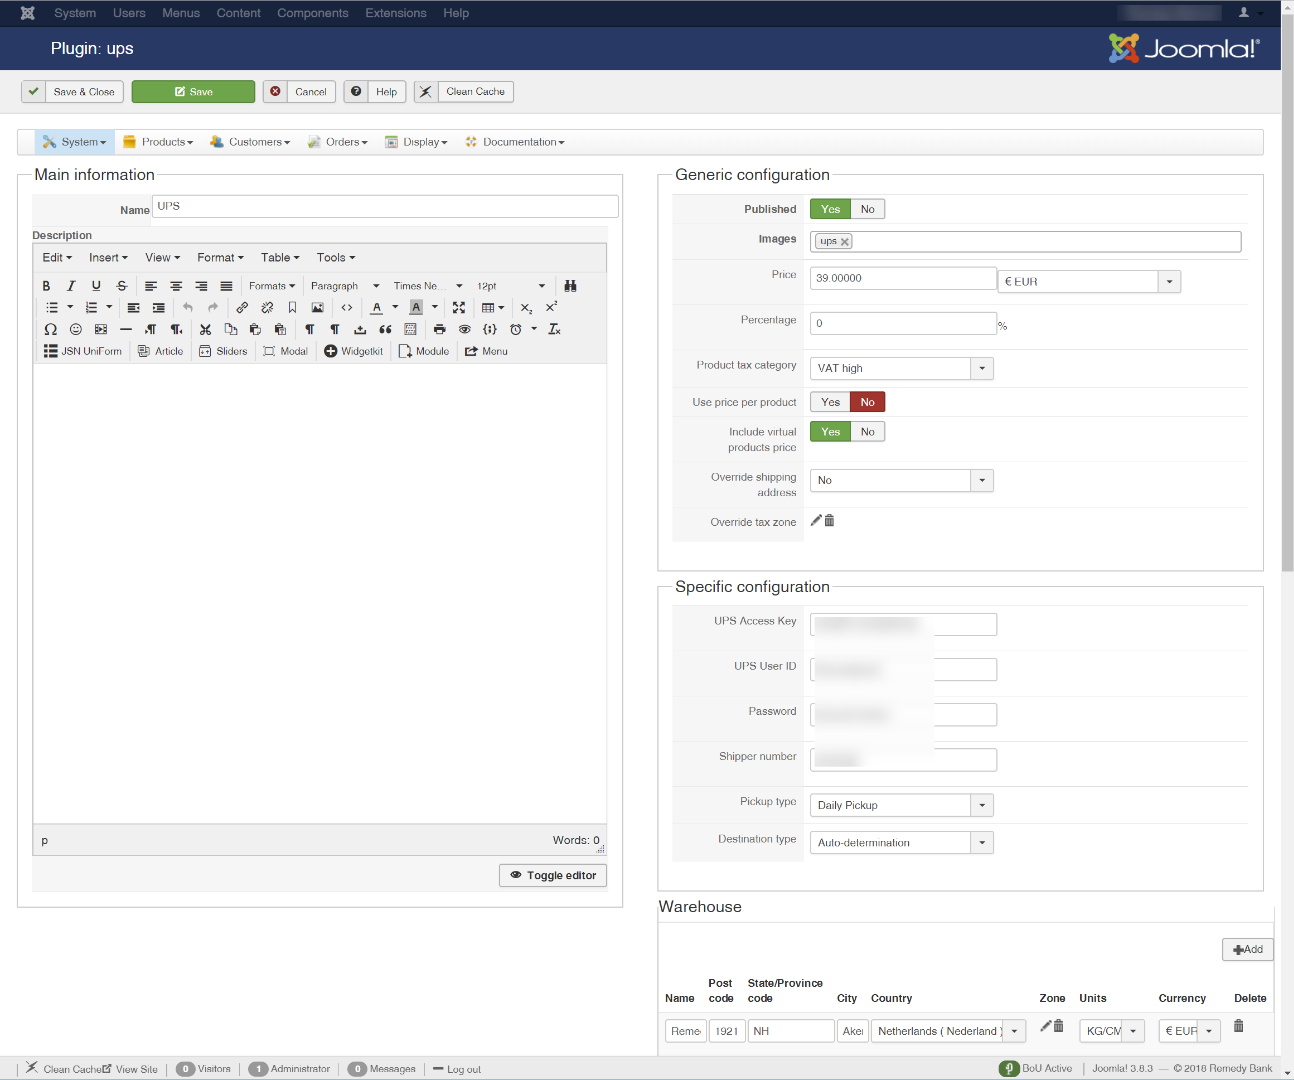Apply superscript formatting
This screenshot has height=1080, width=1294.
(x=551, y=308)
